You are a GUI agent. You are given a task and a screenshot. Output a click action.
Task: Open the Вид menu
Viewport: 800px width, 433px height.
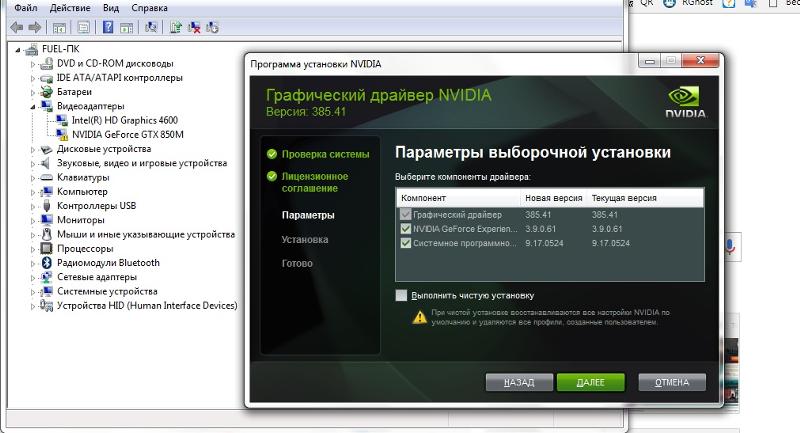click(x=111, y=8)
